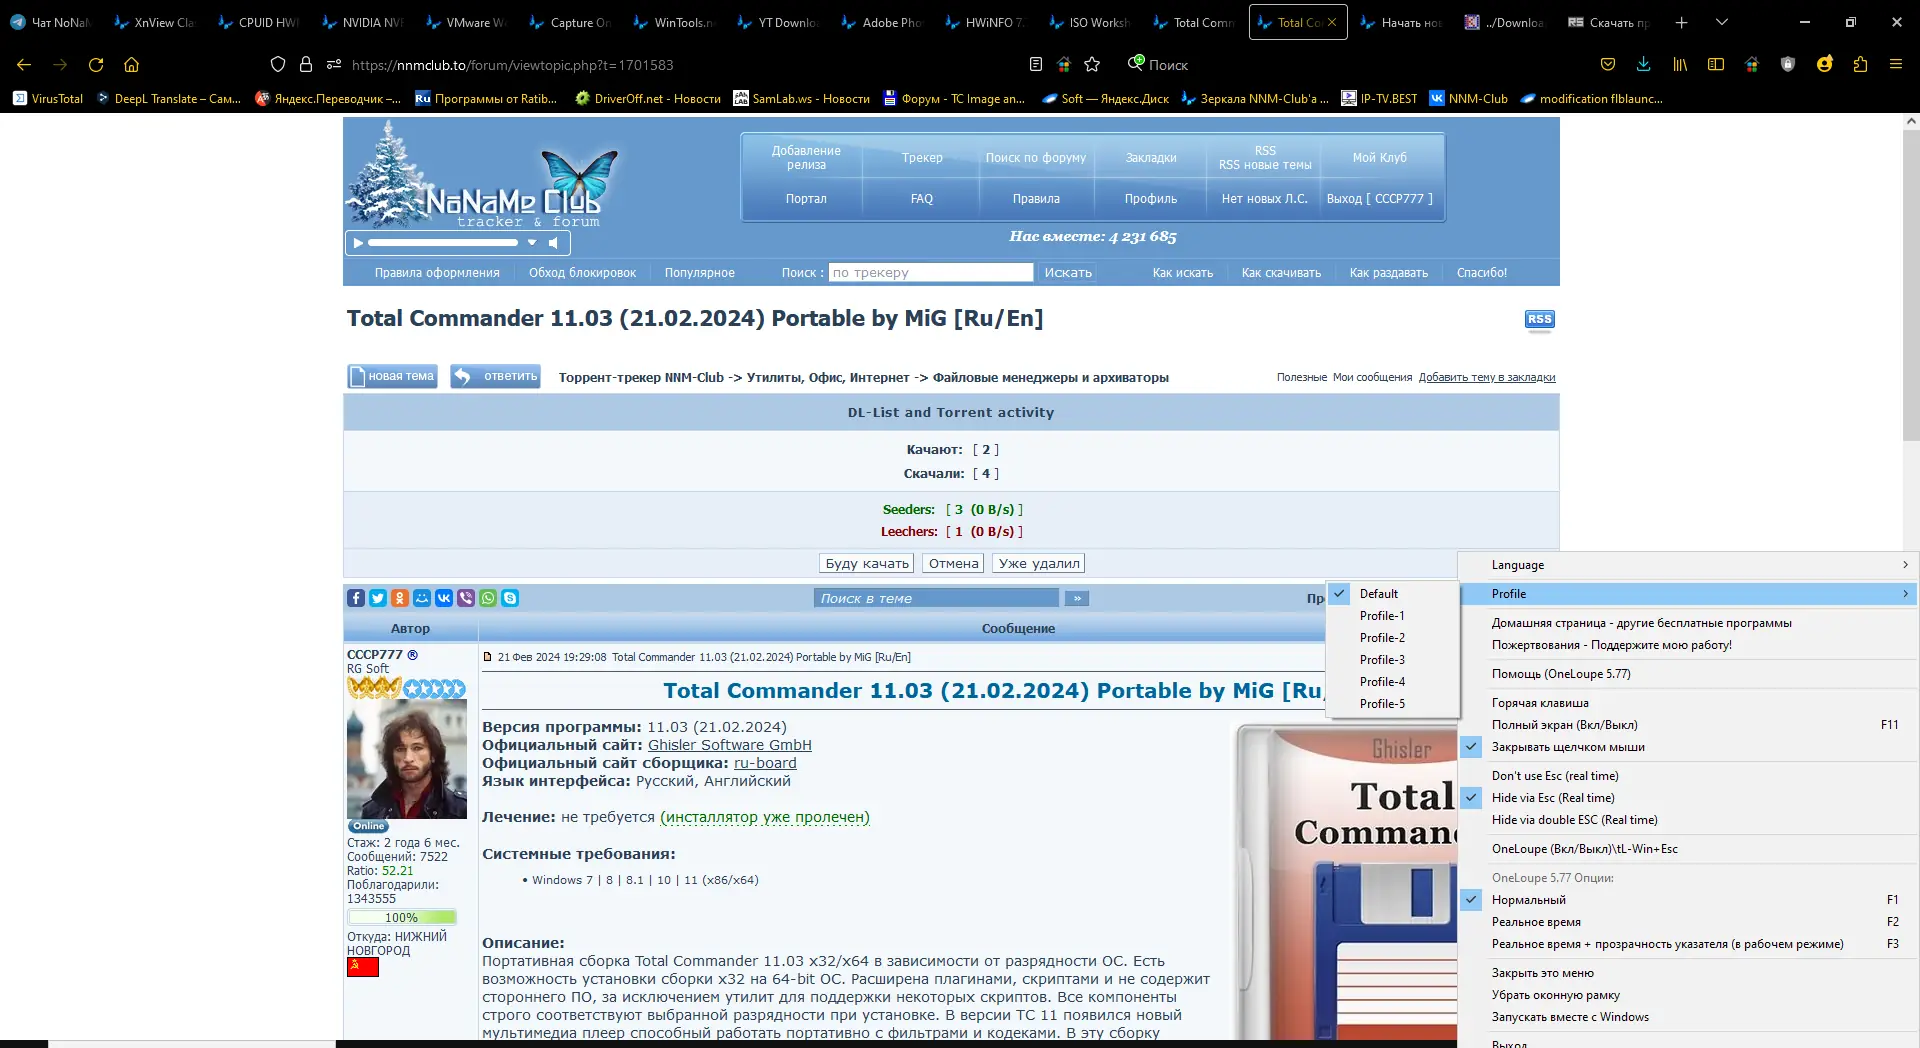Image resolution: width=1920 pixels, height=1048 pixels.
Task: Share topic on Facebook
Action: [356, 598]
